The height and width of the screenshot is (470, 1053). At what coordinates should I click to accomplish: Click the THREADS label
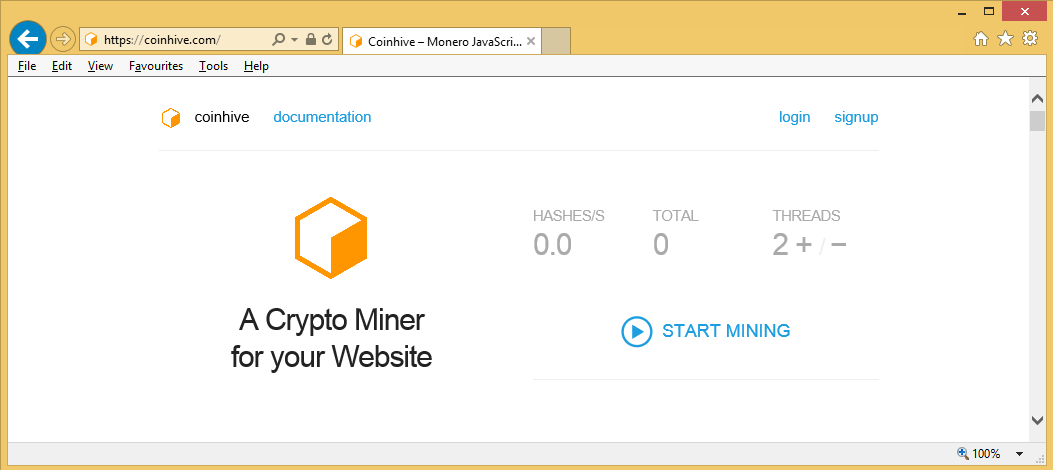tap(806, 216)
